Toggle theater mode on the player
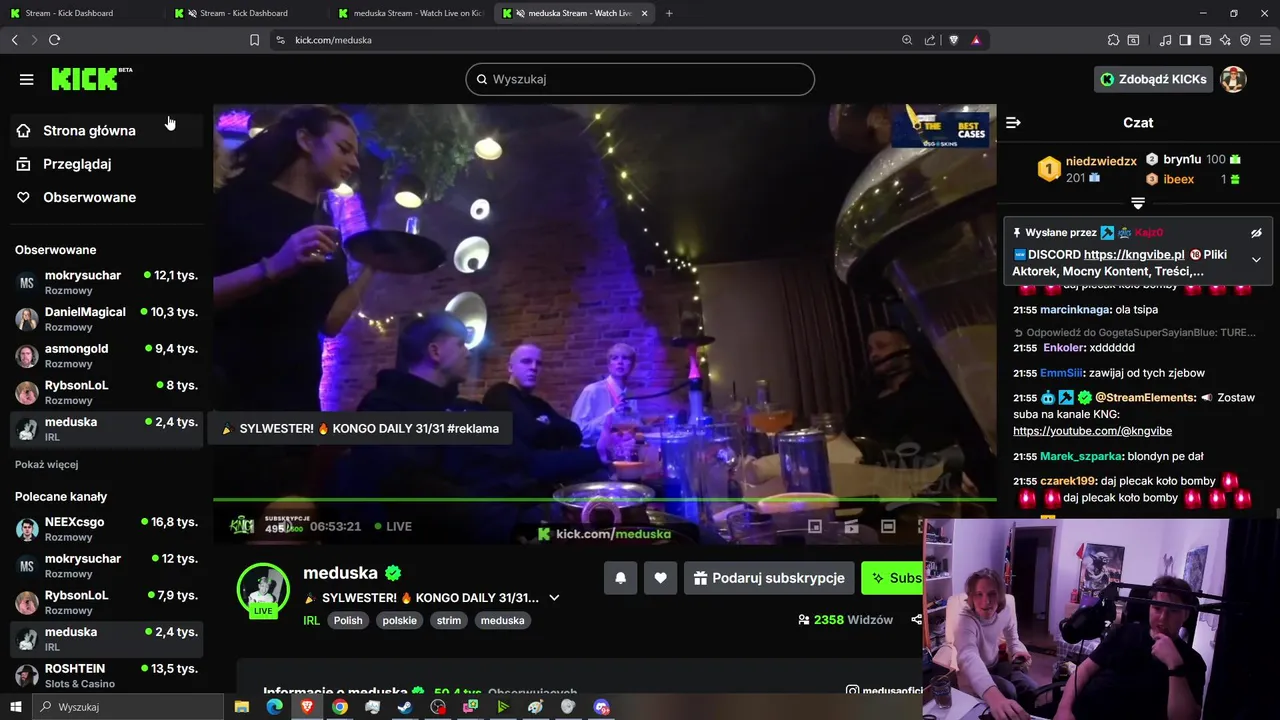Viewport: 1280px width, 720px height. (x=888, y=526)
